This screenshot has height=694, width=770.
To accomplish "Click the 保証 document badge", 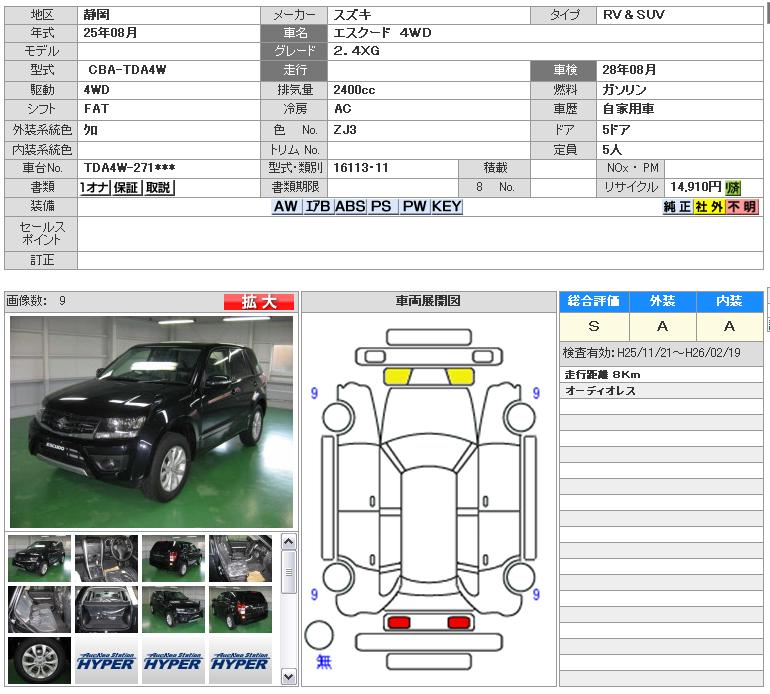I will point(126,187).
